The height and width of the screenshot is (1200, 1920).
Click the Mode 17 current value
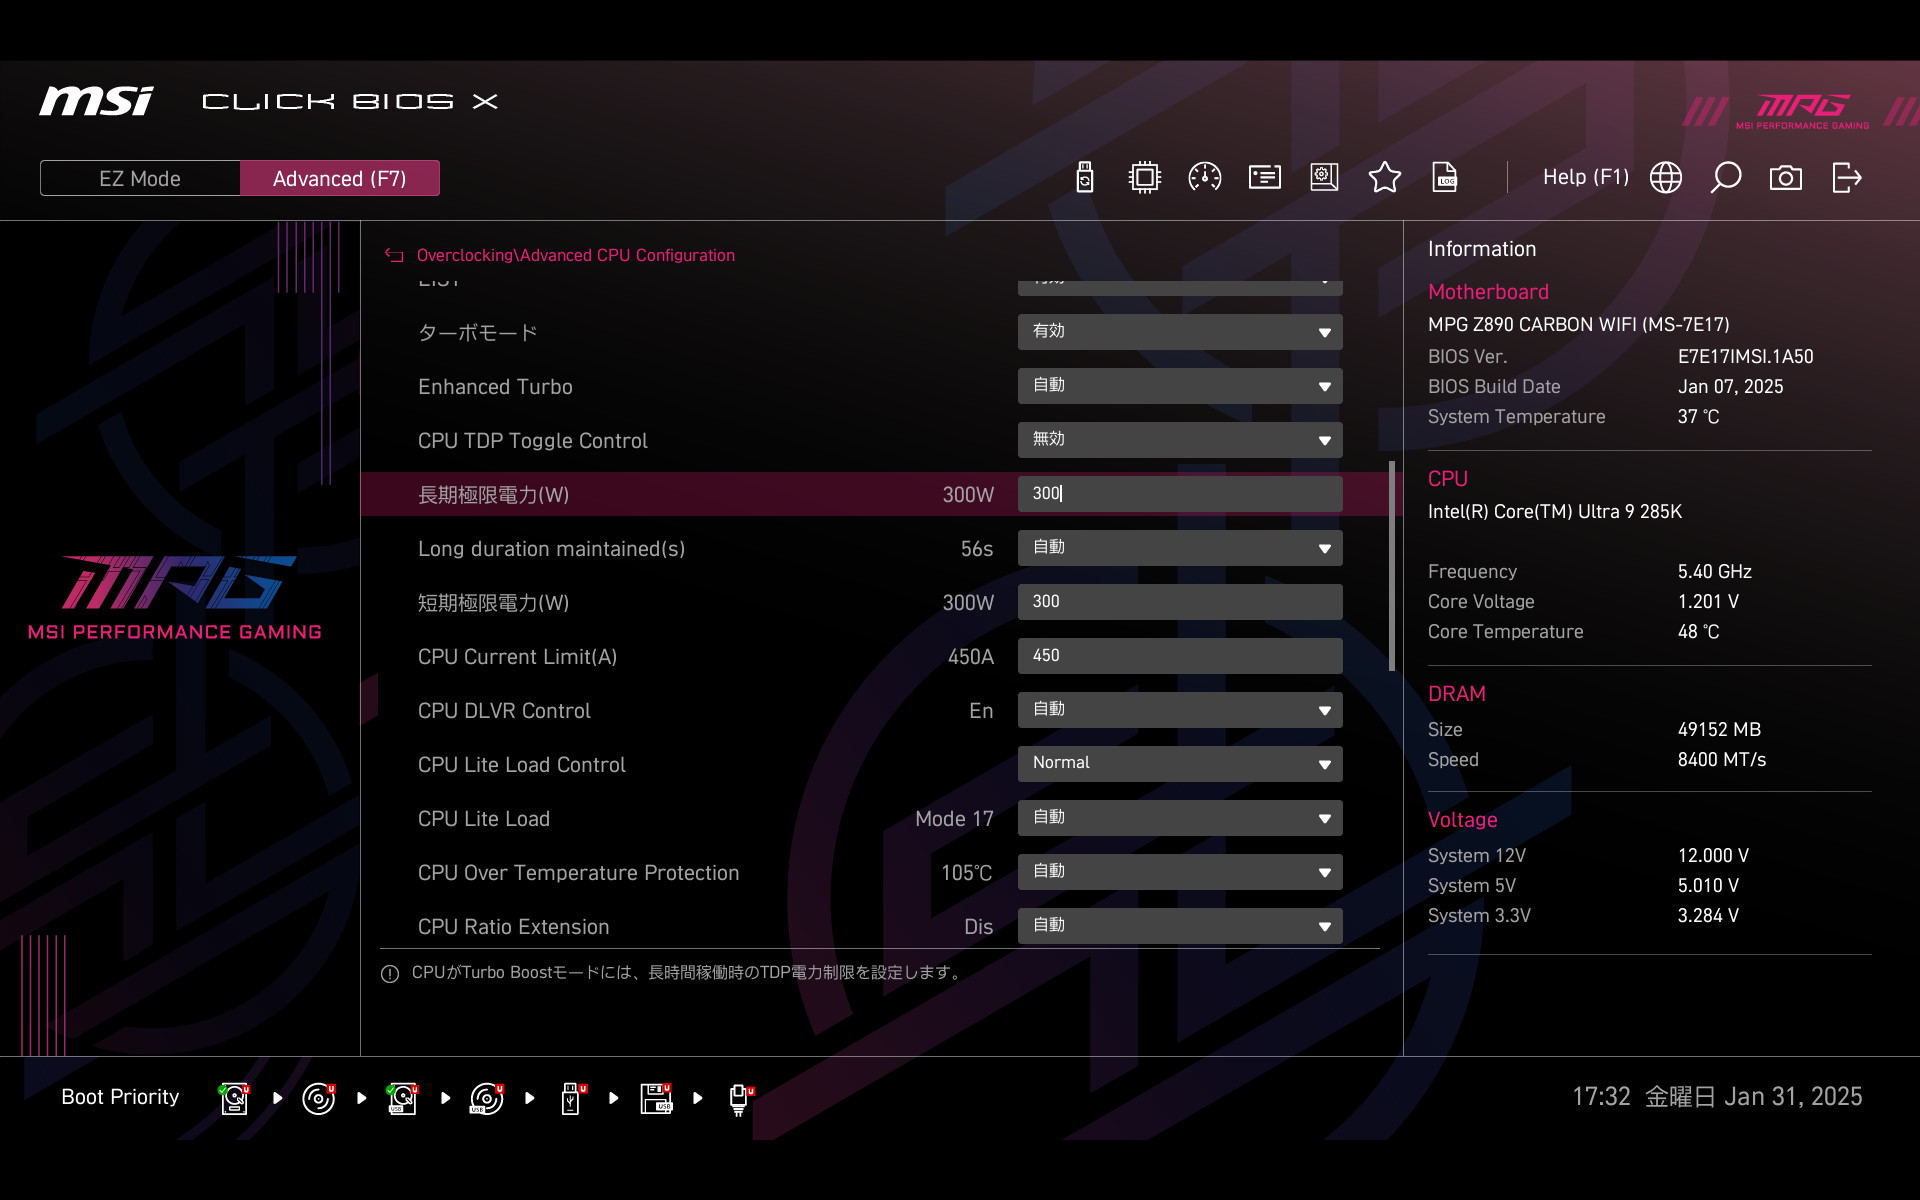[x=954, y=819]
